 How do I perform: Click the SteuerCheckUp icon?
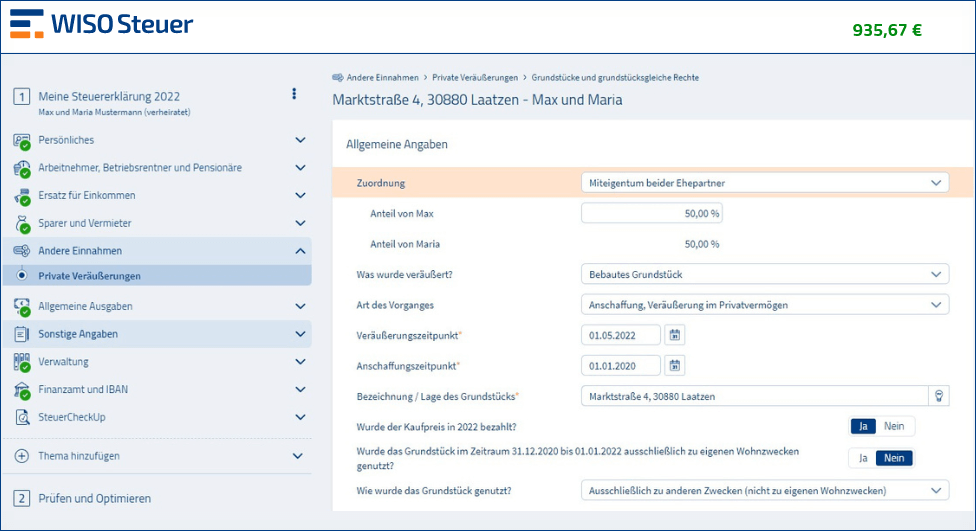click(x=22, y=417)
